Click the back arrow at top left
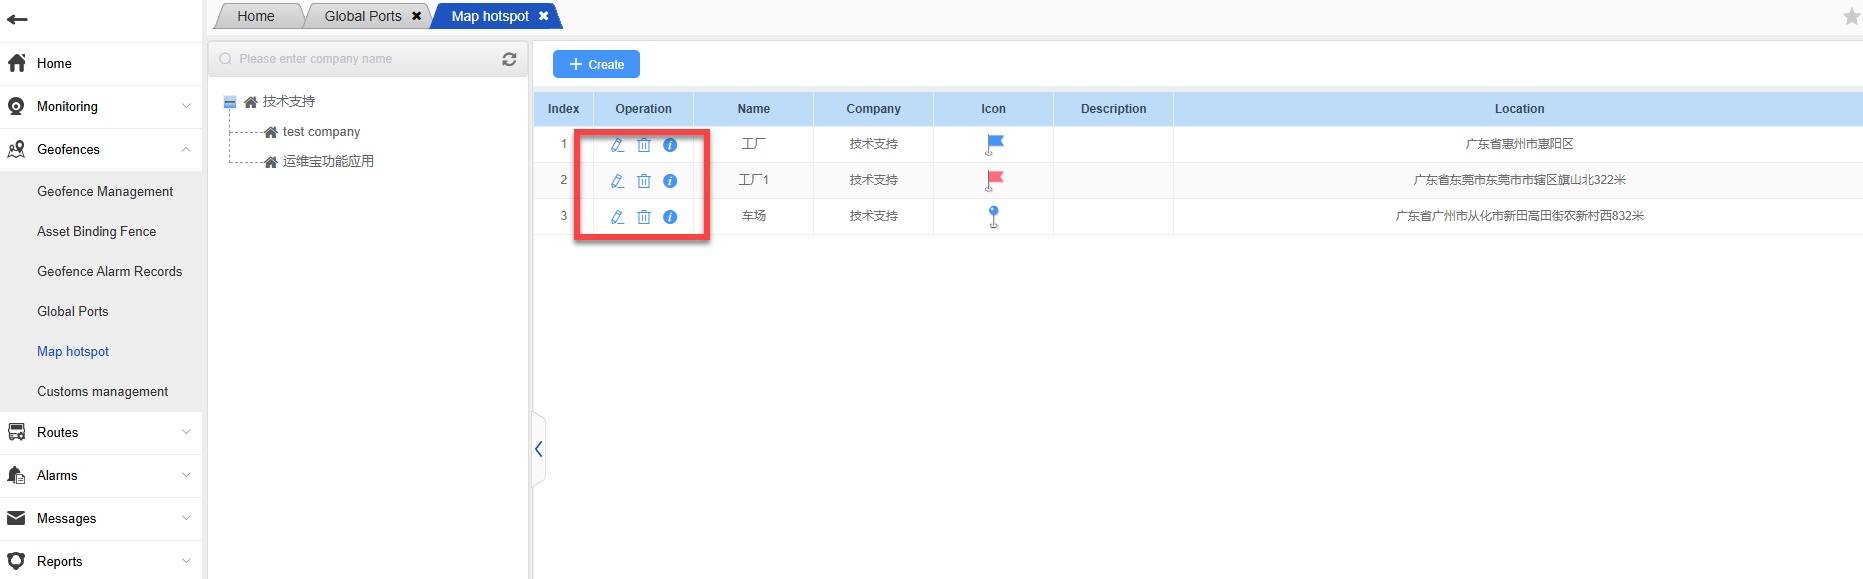The height and width of the screenshot is (579, 1863). point(17,19)
